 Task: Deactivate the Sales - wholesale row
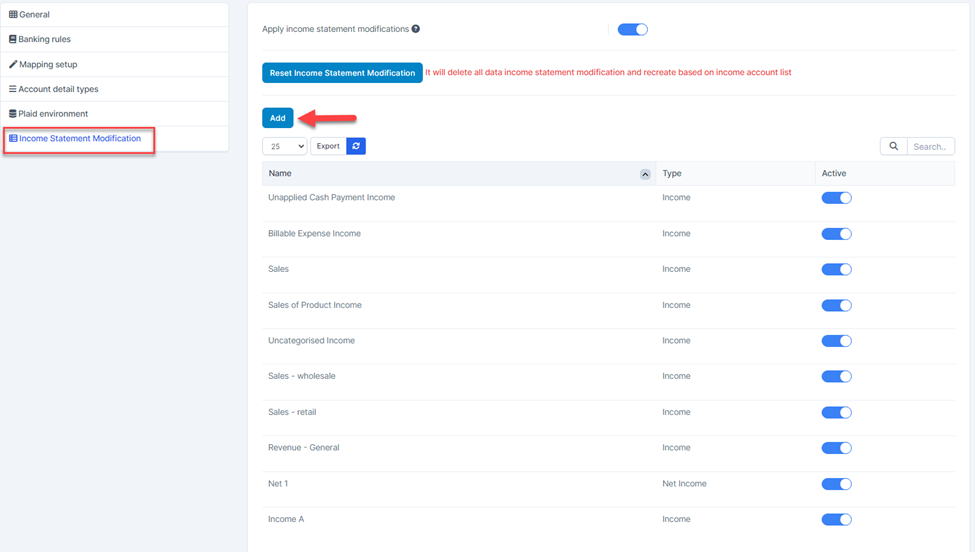836,377
